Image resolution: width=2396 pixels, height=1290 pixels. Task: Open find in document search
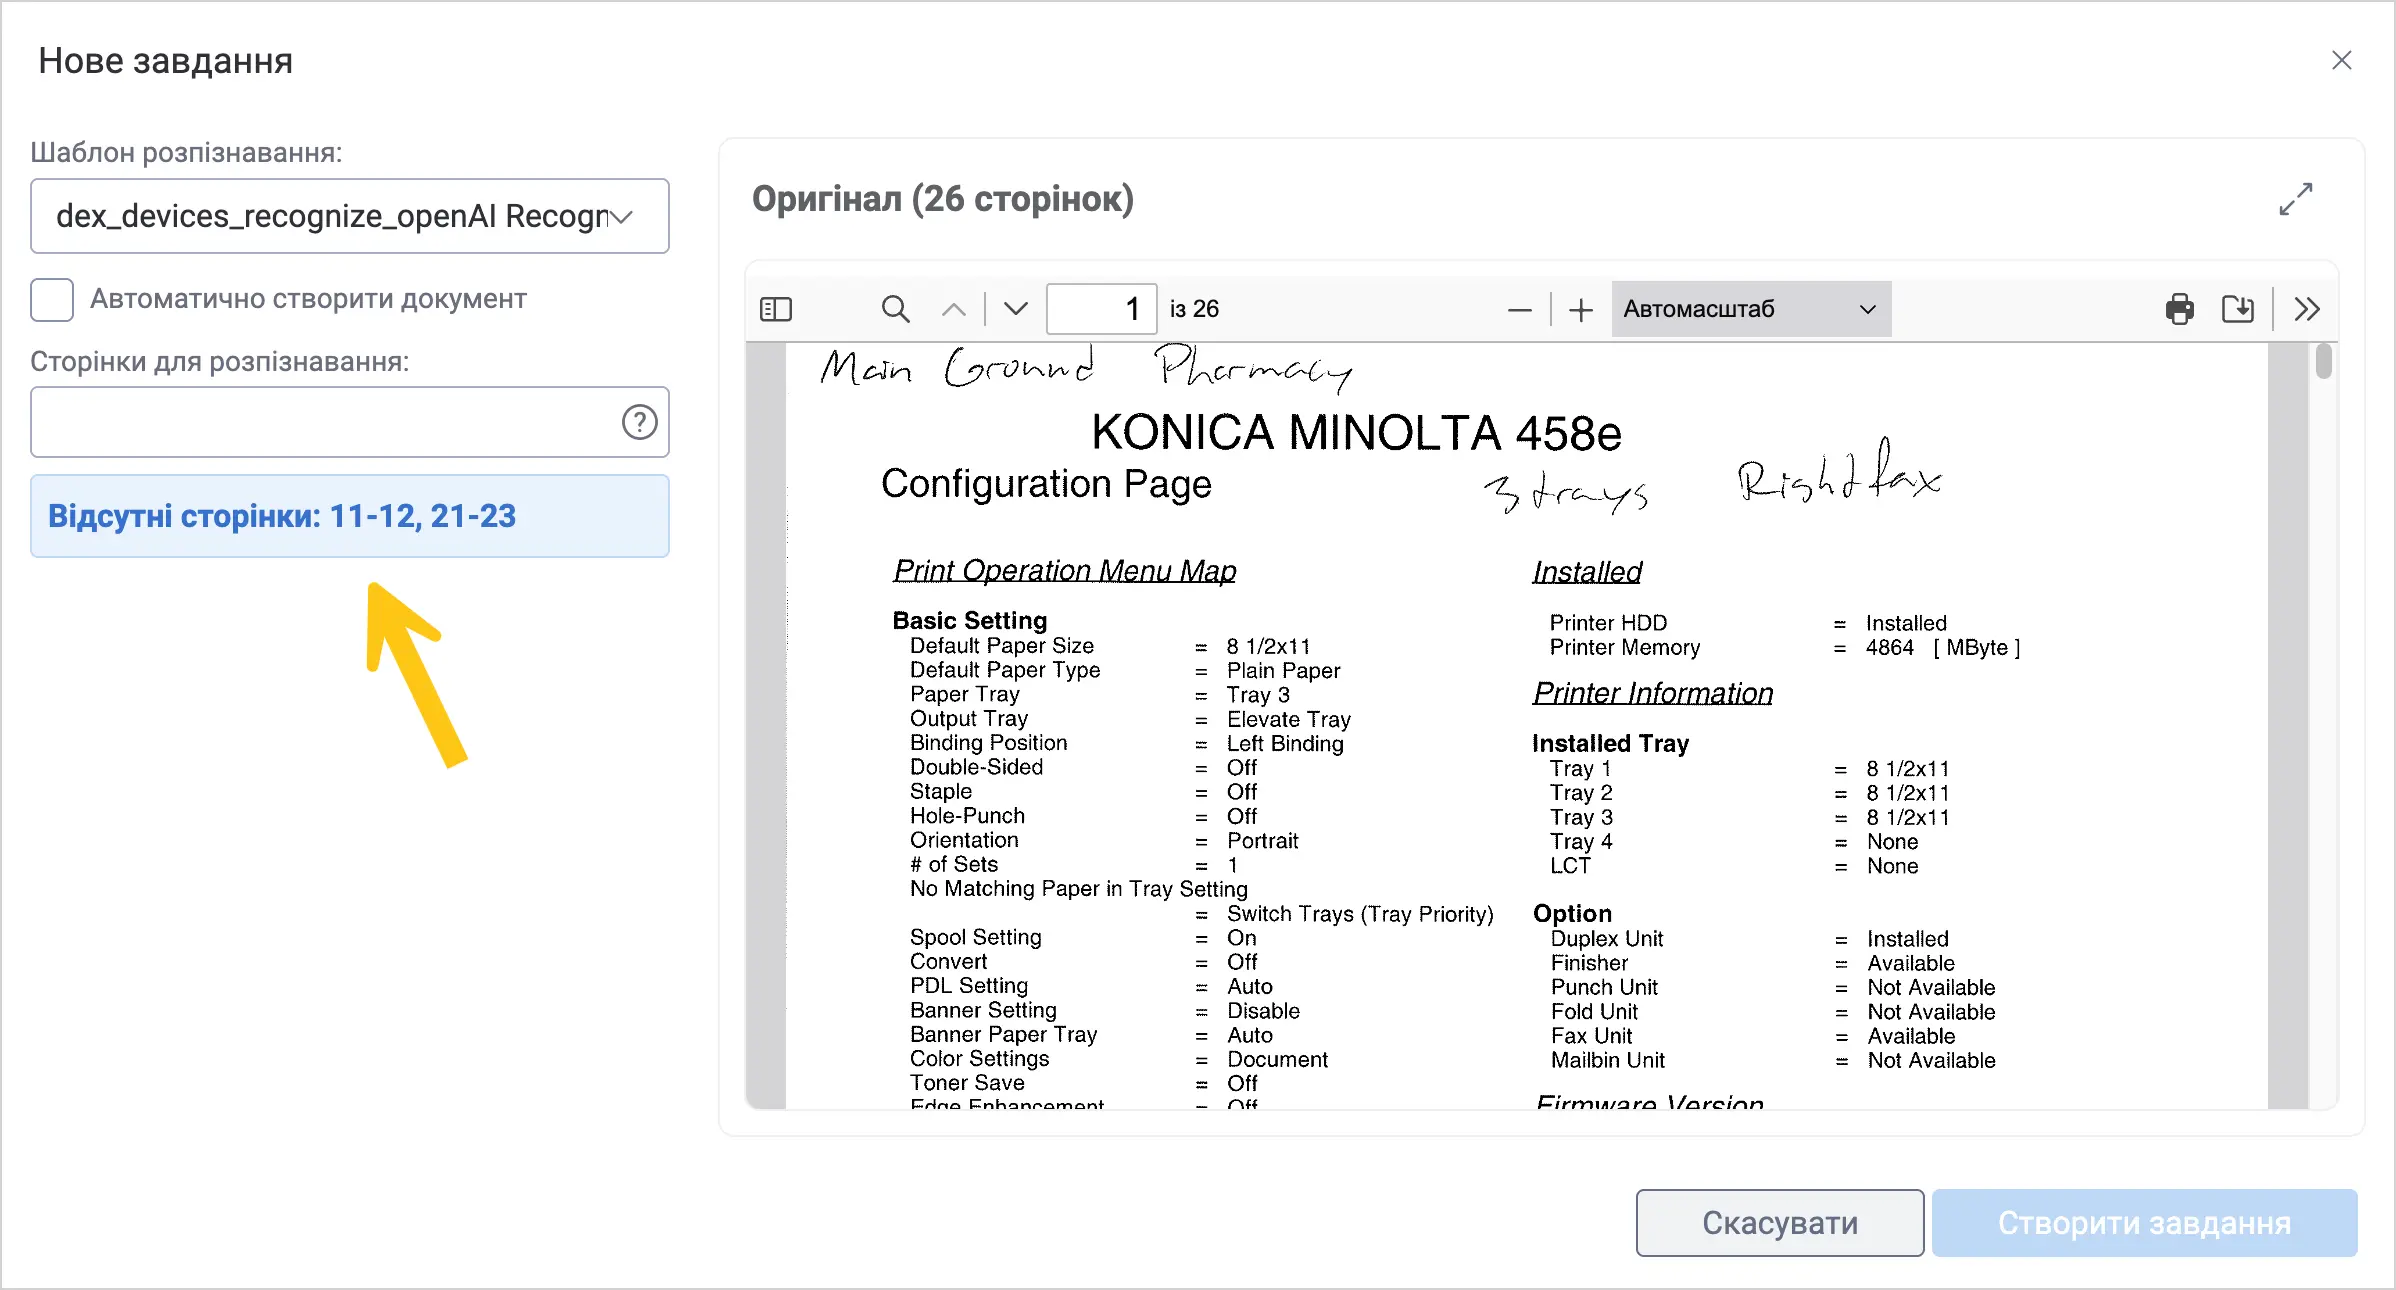(895, 309)
